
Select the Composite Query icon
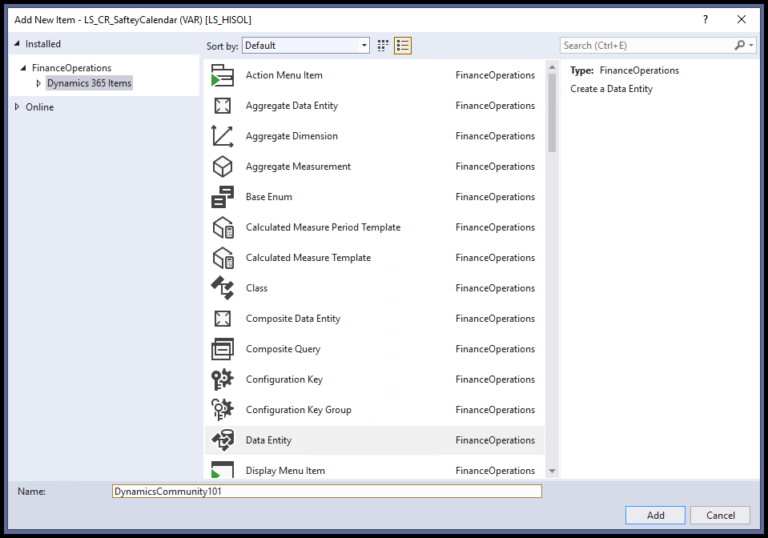(x=222, y=349)
